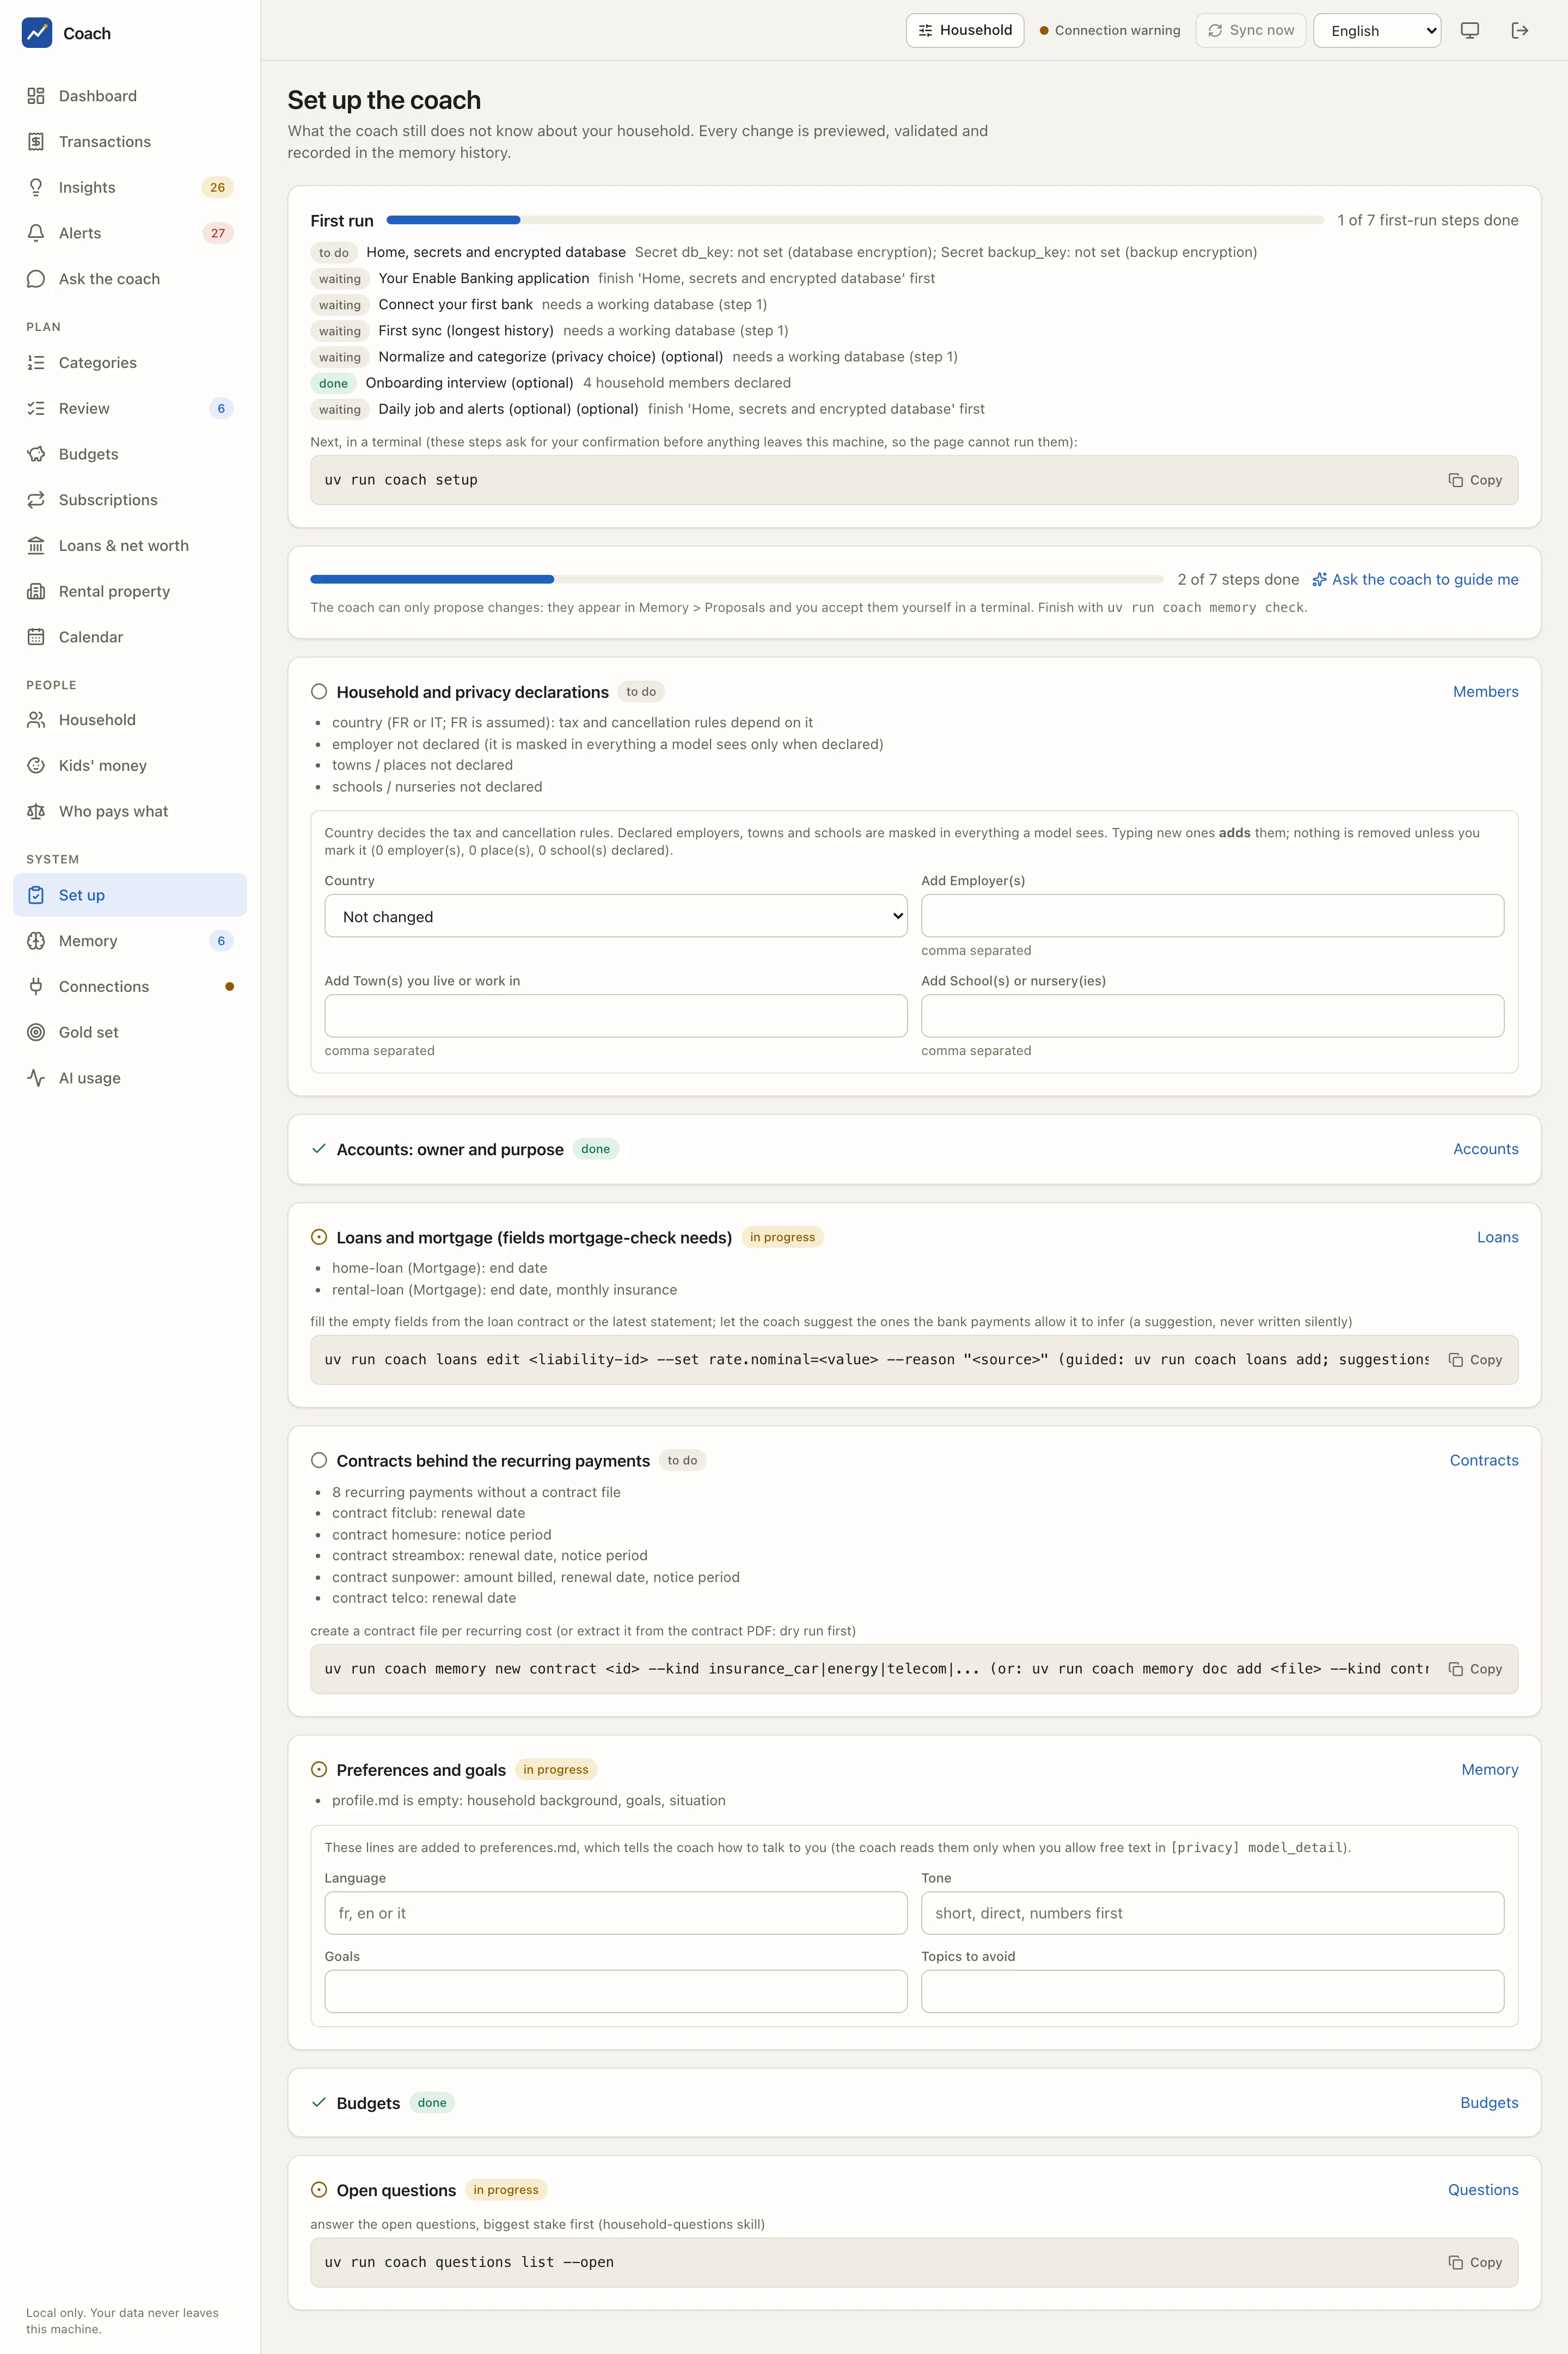
Task: Click the Insights lightbulb icon
Action: click(36, 187)
